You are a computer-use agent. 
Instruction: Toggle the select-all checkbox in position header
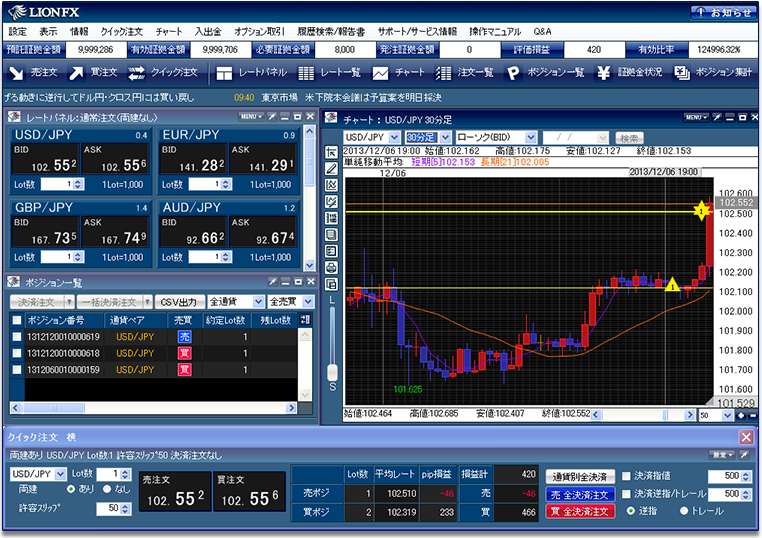(x=17, y=320)
